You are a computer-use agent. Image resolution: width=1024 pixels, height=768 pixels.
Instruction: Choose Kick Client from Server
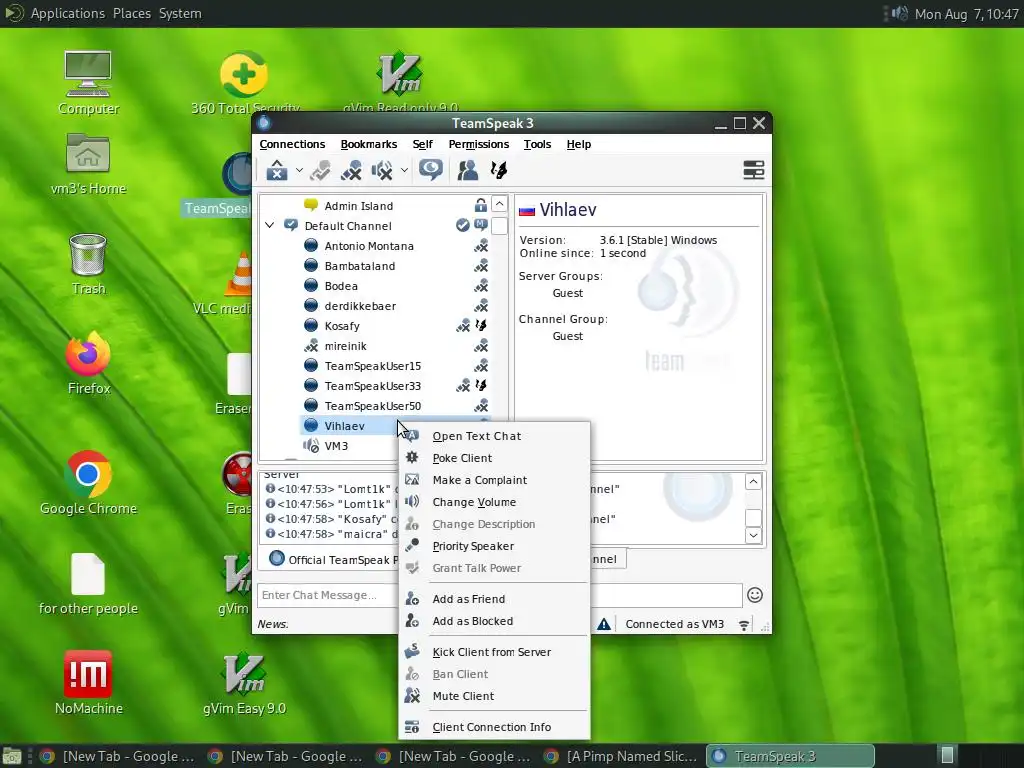492,652
